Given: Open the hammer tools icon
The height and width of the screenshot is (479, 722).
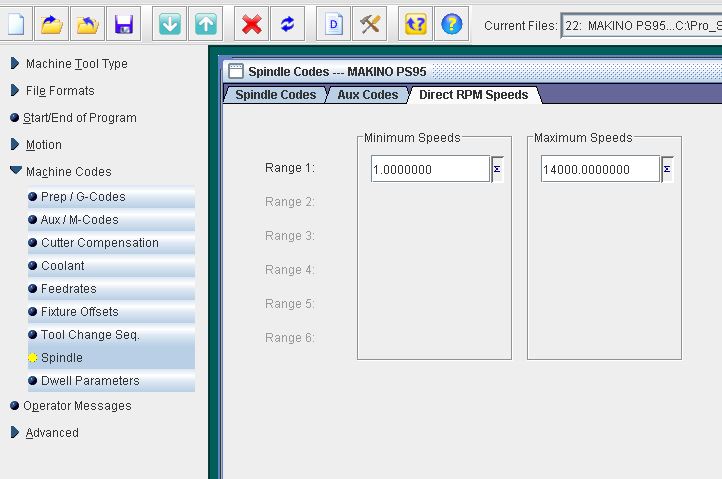Looking at the screenshot, I should (x=369, y=24).
